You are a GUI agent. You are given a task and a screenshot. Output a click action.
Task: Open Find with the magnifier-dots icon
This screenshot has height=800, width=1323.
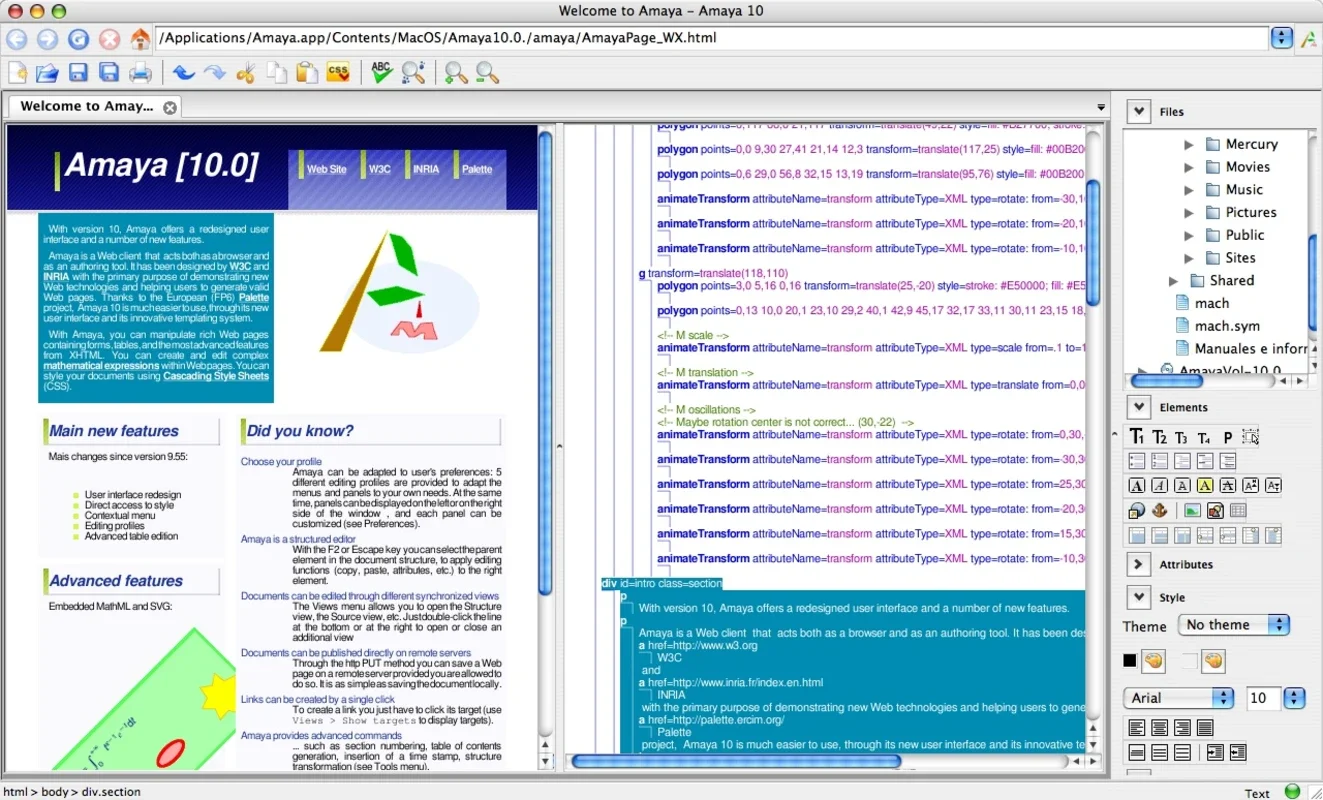tap(413, 72)
